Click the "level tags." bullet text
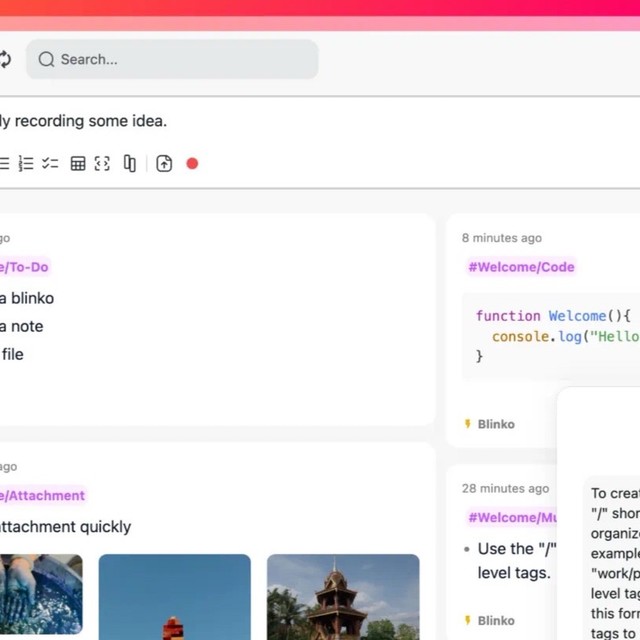Screen dimensions: 640x640 (x=514, y=573)
